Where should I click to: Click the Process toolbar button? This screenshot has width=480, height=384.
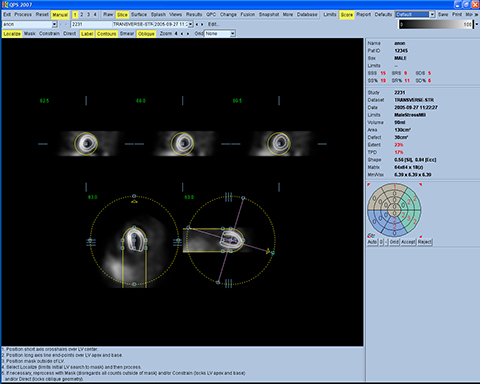coord(23,15)
